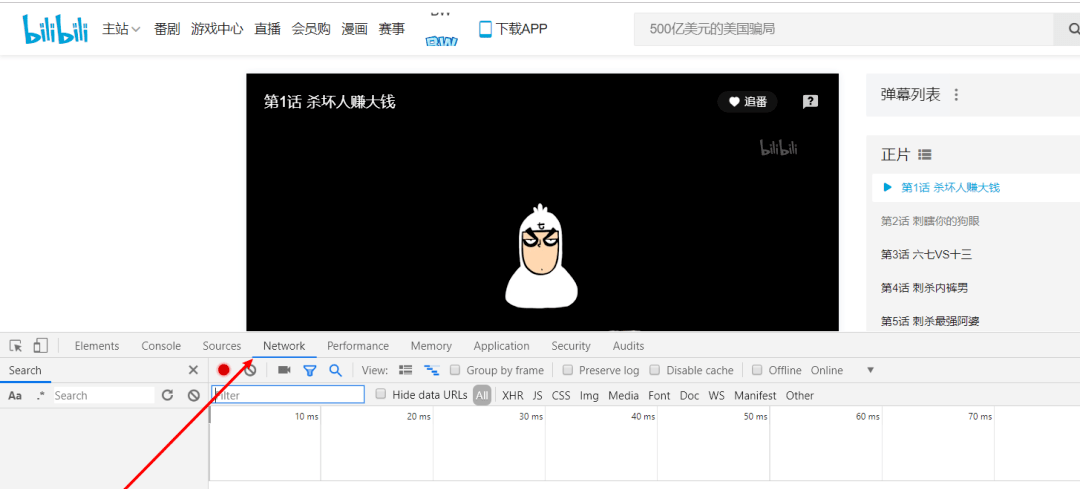Filter requests by JS
1080x489 pixels.
[538, 395]
